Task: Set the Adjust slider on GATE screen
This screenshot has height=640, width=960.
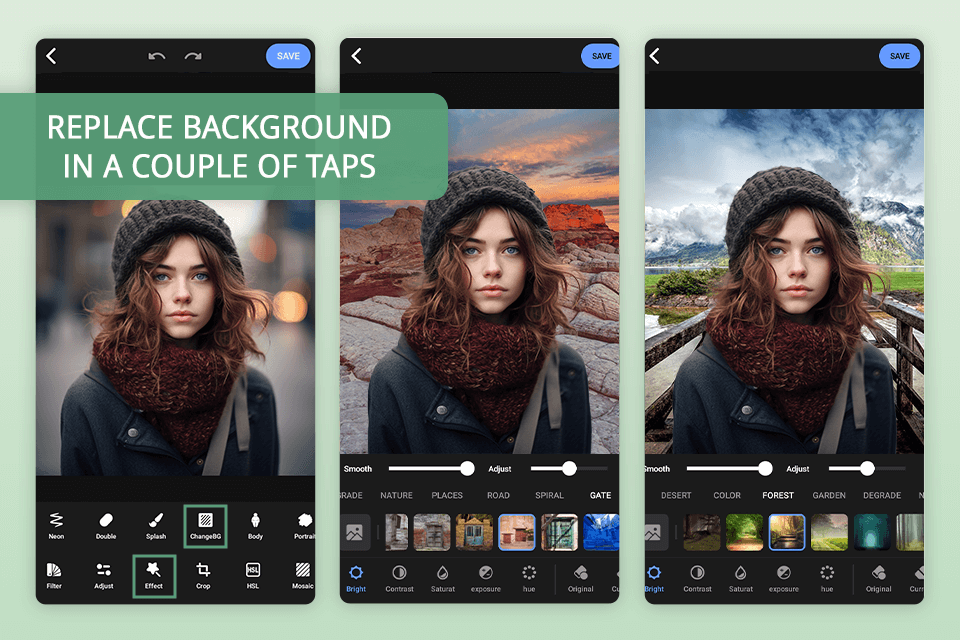Action: (569, 469)
